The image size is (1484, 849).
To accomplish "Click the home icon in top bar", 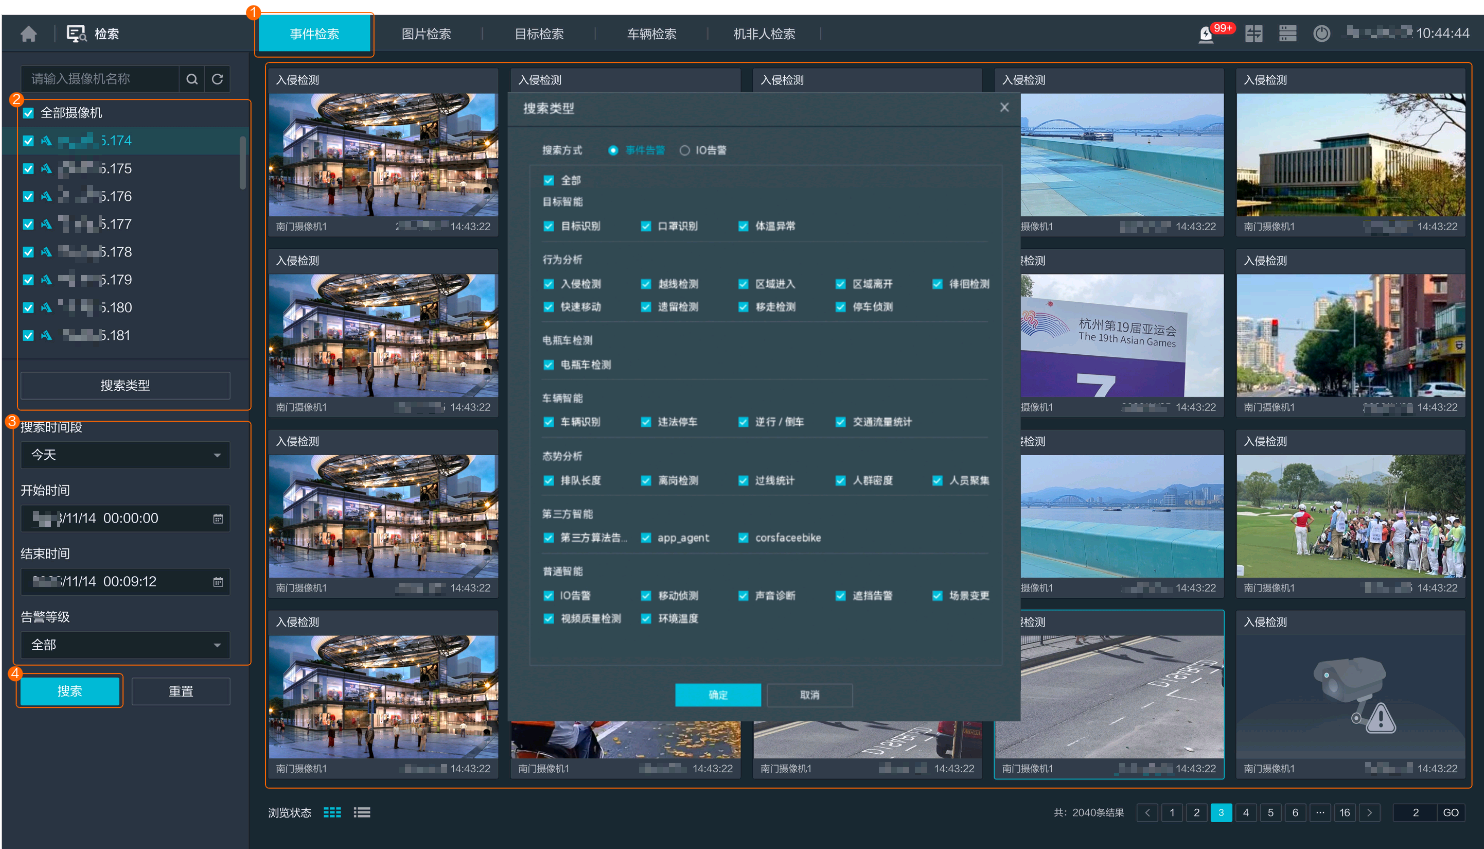I will tap(28, 34).
